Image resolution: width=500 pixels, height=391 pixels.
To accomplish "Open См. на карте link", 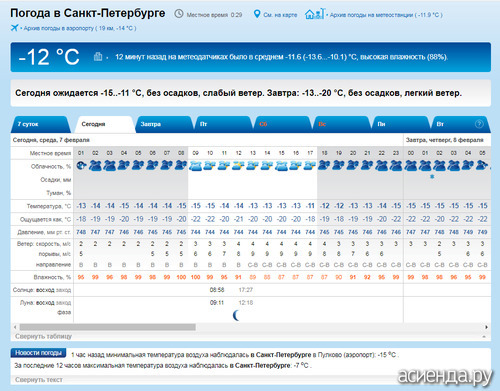I will click(280, 15).
